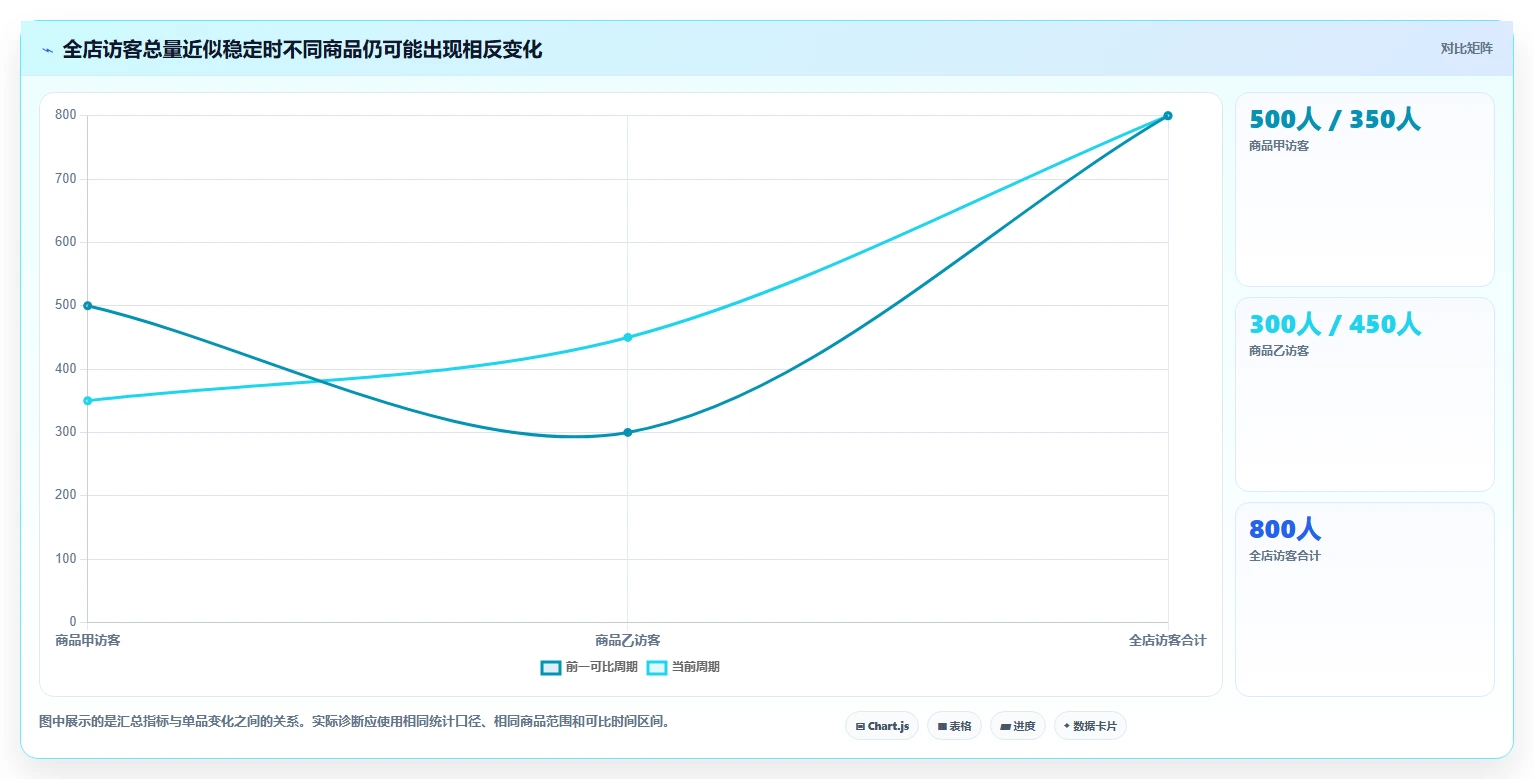1534x779 pixels.
Task: Toggle the 当前周期 legend item
Action: pos(683,667)
